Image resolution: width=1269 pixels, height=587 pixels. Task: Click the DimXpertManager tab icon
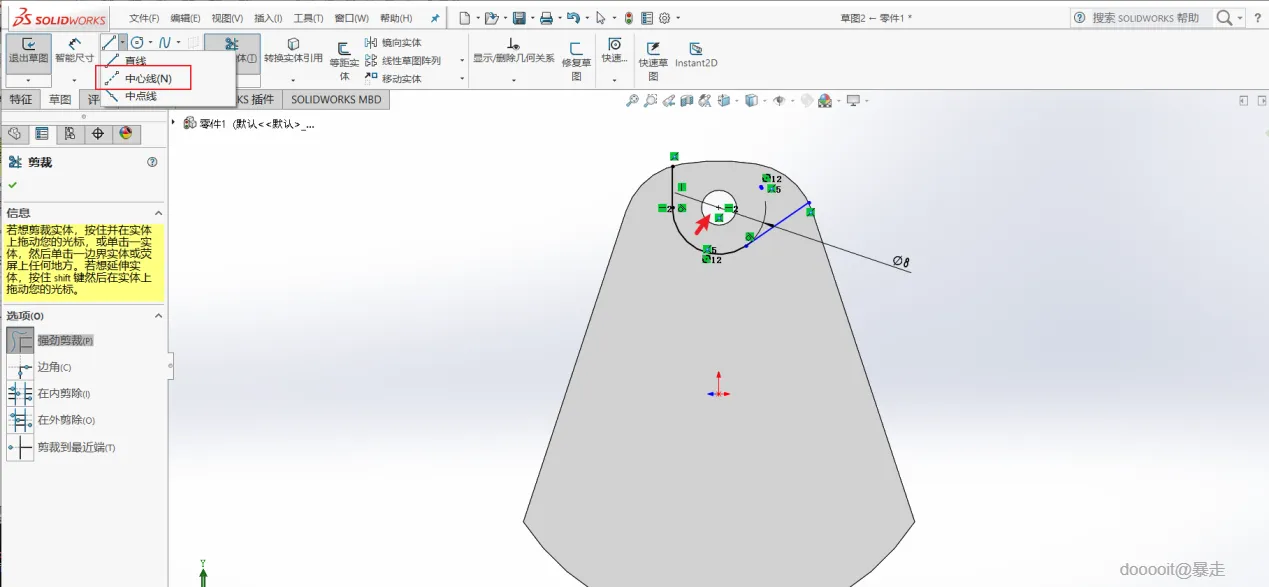(97, 134)
